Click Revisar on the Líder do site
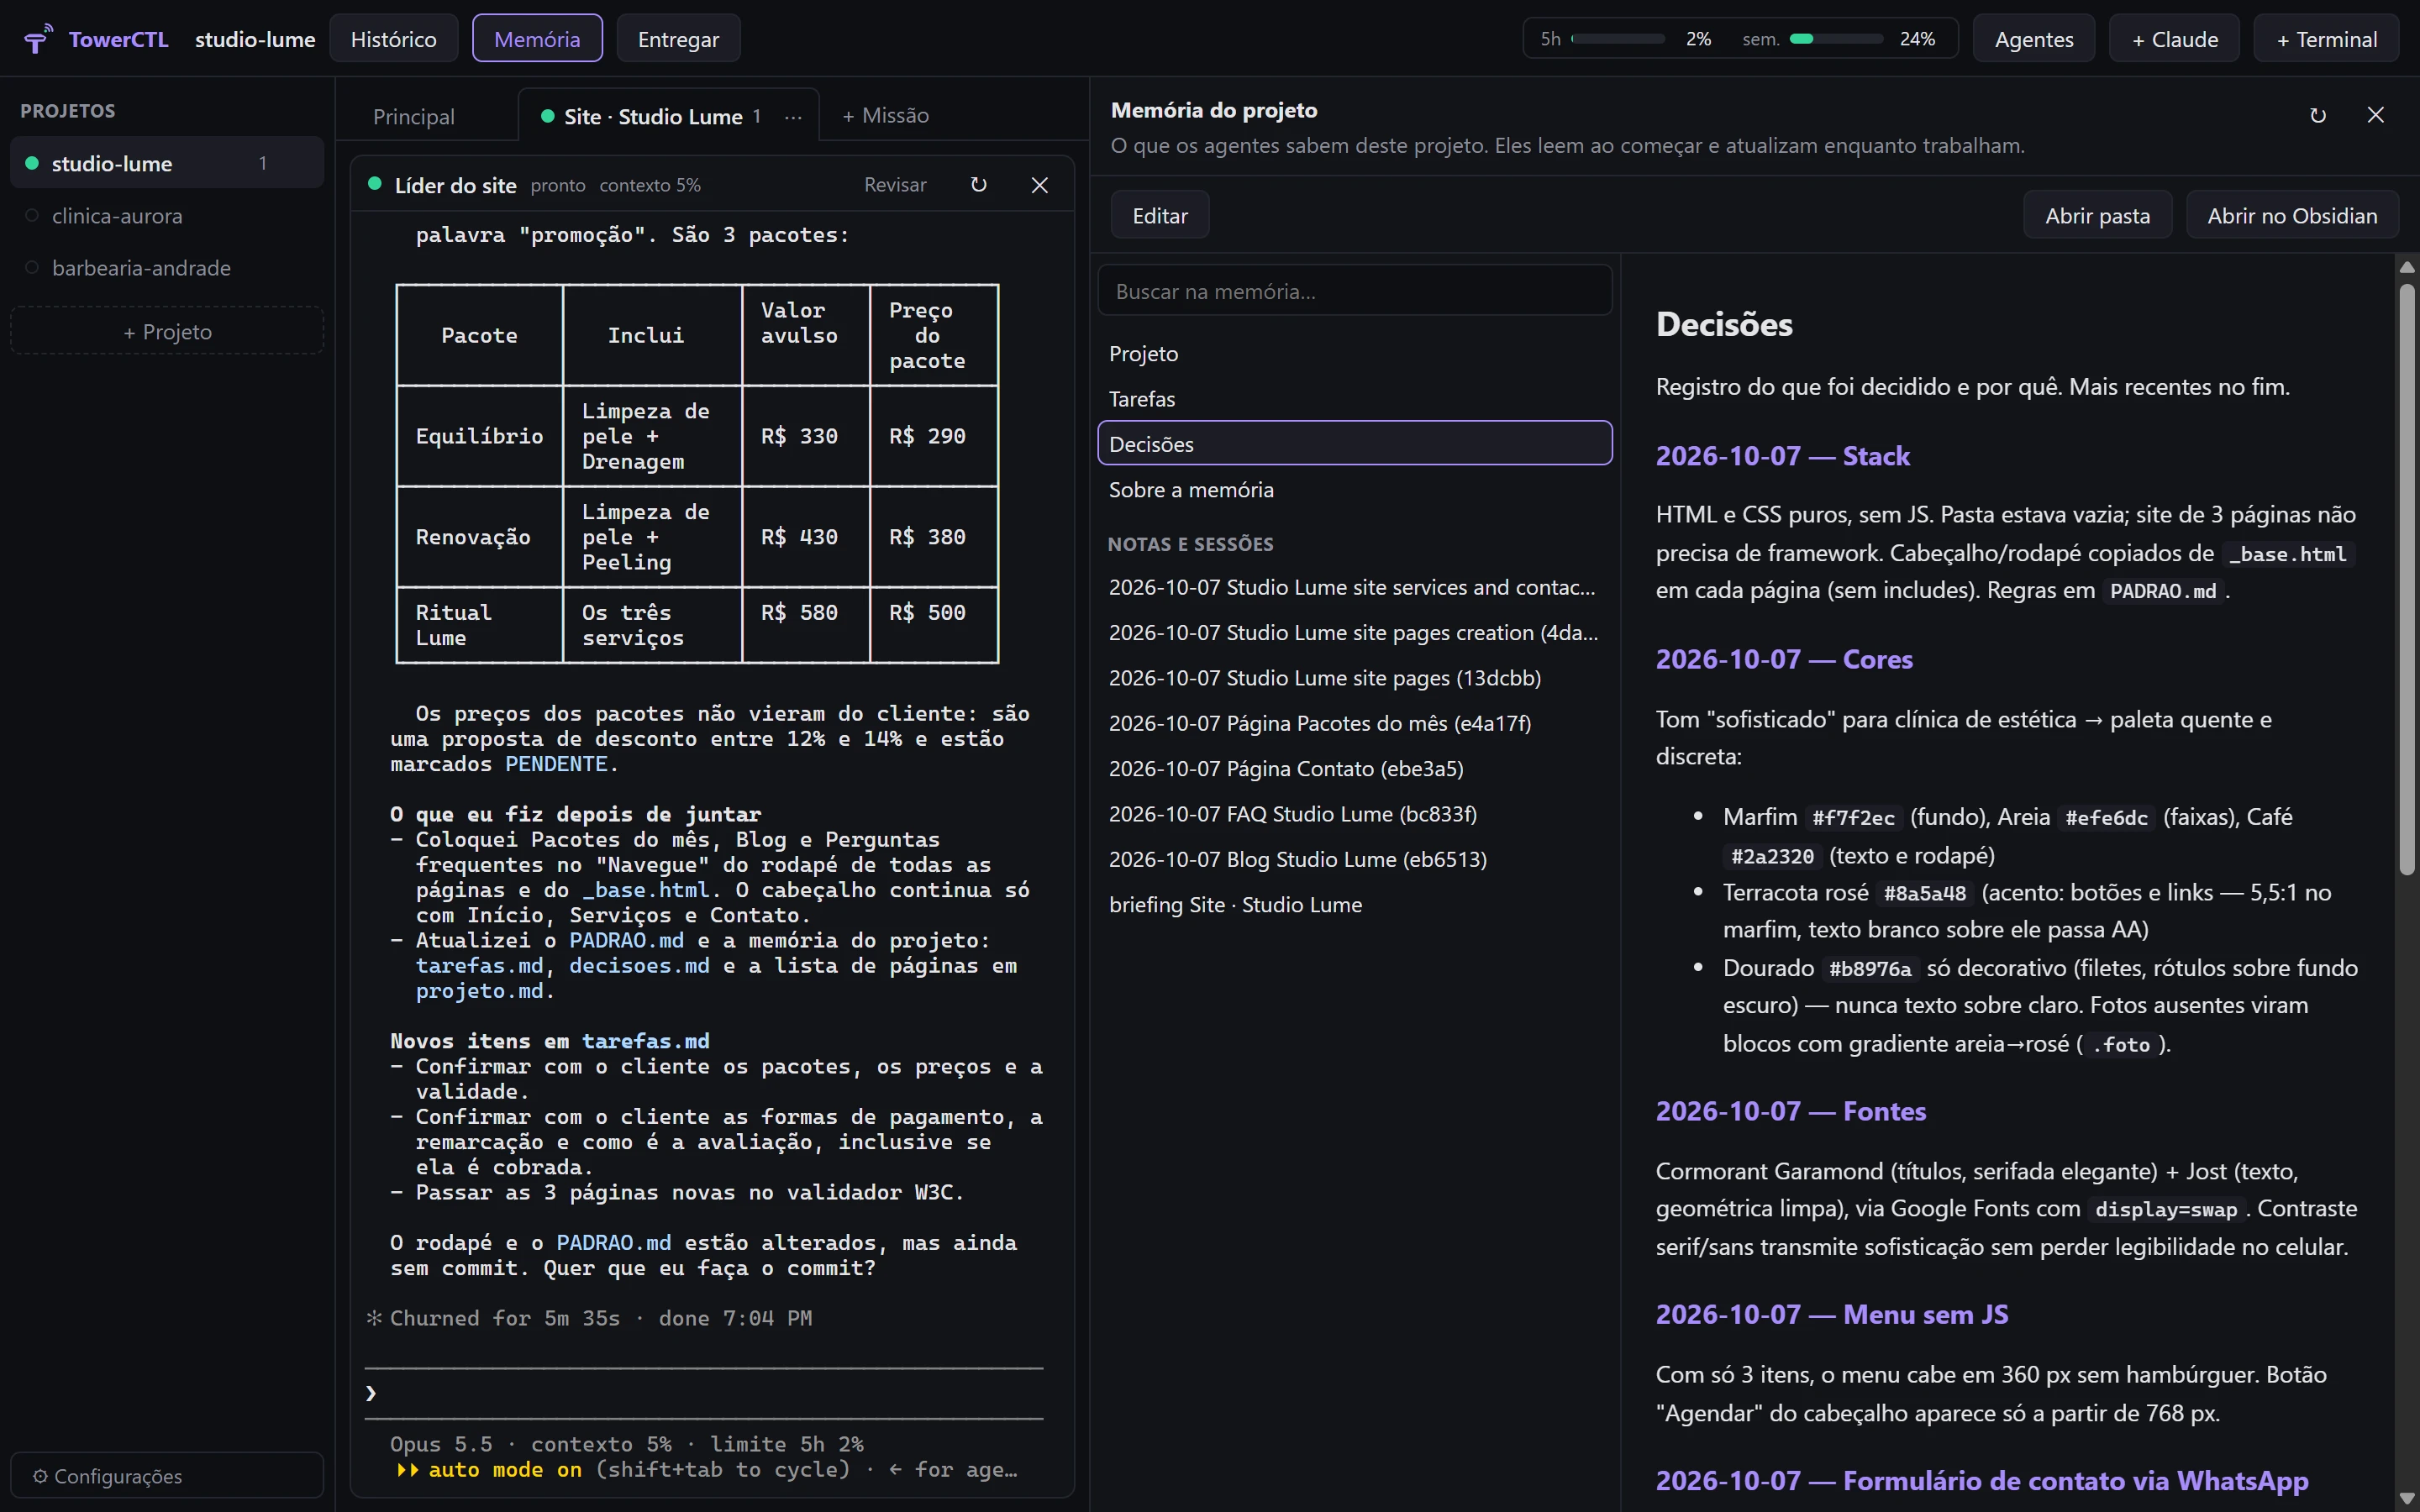 point(895,185)
